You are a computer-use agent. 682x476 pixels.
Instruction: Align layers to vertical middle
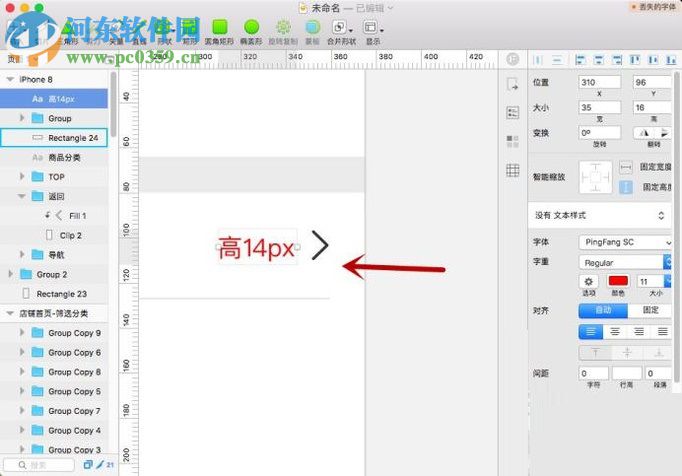click(653, 60)
